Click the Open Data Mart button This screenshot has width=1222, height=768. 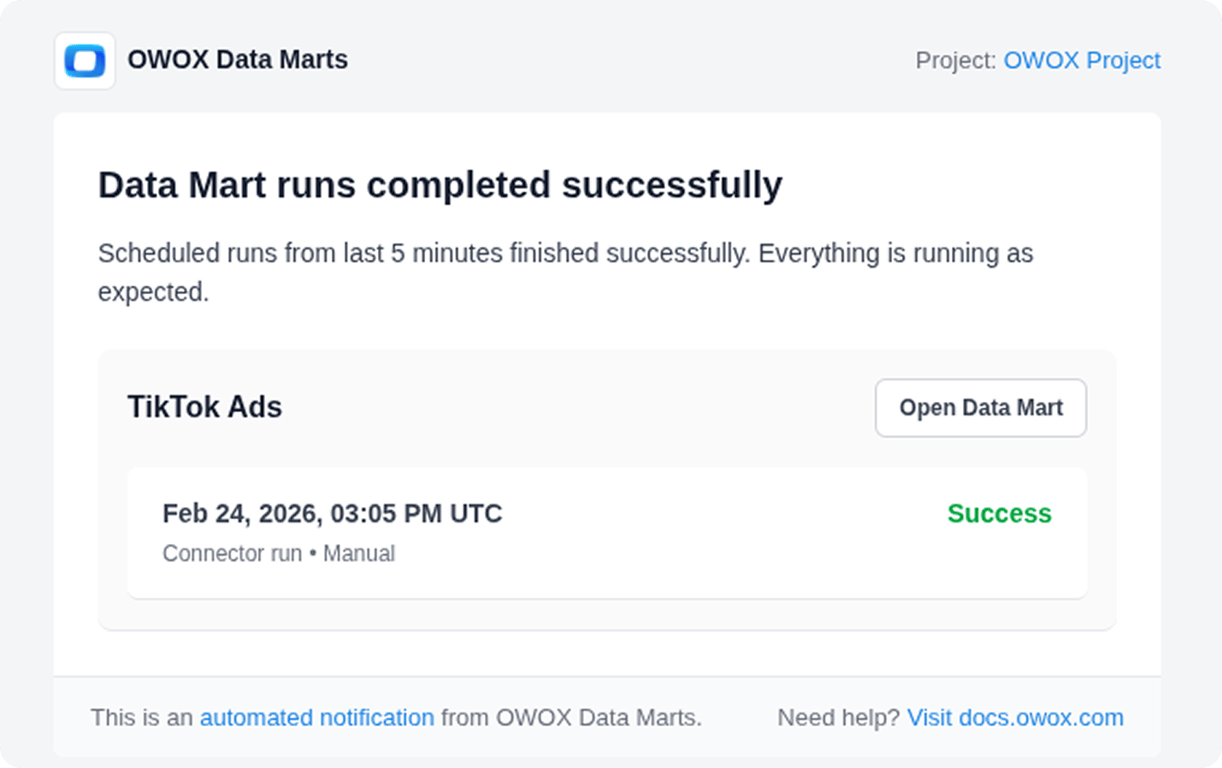point(980,407)
